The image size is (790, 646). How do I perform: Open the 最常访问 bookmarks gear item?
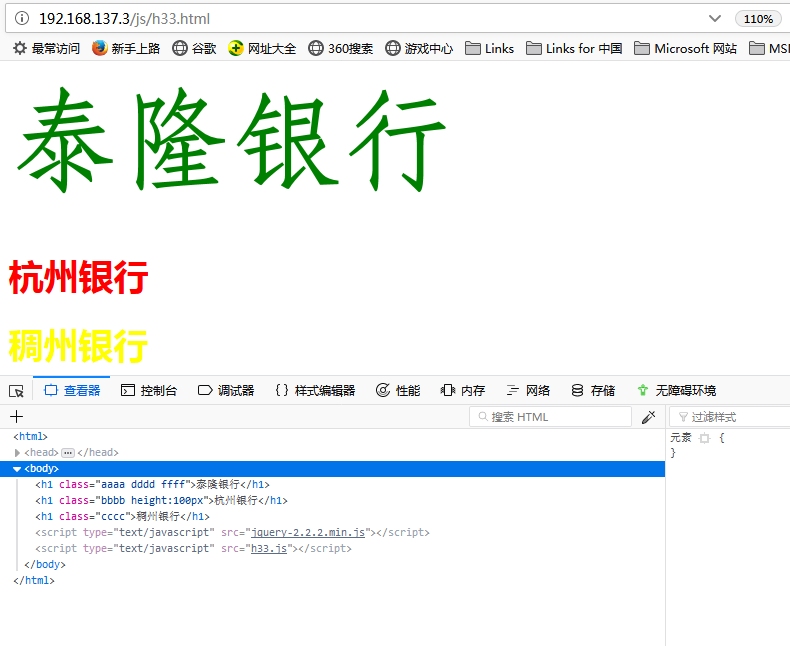coord(46,48)
